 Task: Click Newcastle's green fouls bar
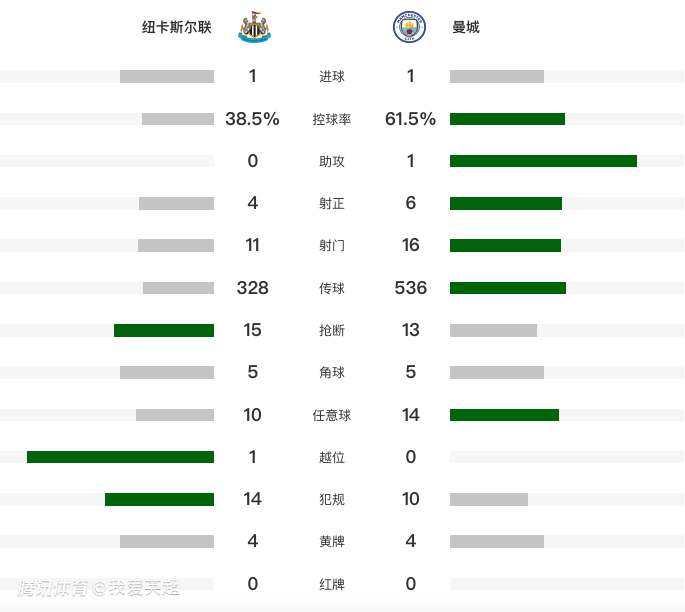(159, 499)
